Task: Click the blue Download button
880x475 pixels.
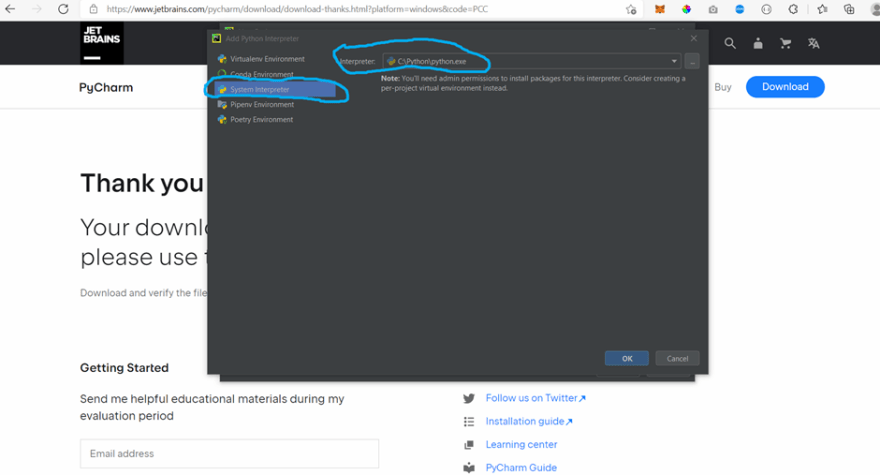Action: 785,87
